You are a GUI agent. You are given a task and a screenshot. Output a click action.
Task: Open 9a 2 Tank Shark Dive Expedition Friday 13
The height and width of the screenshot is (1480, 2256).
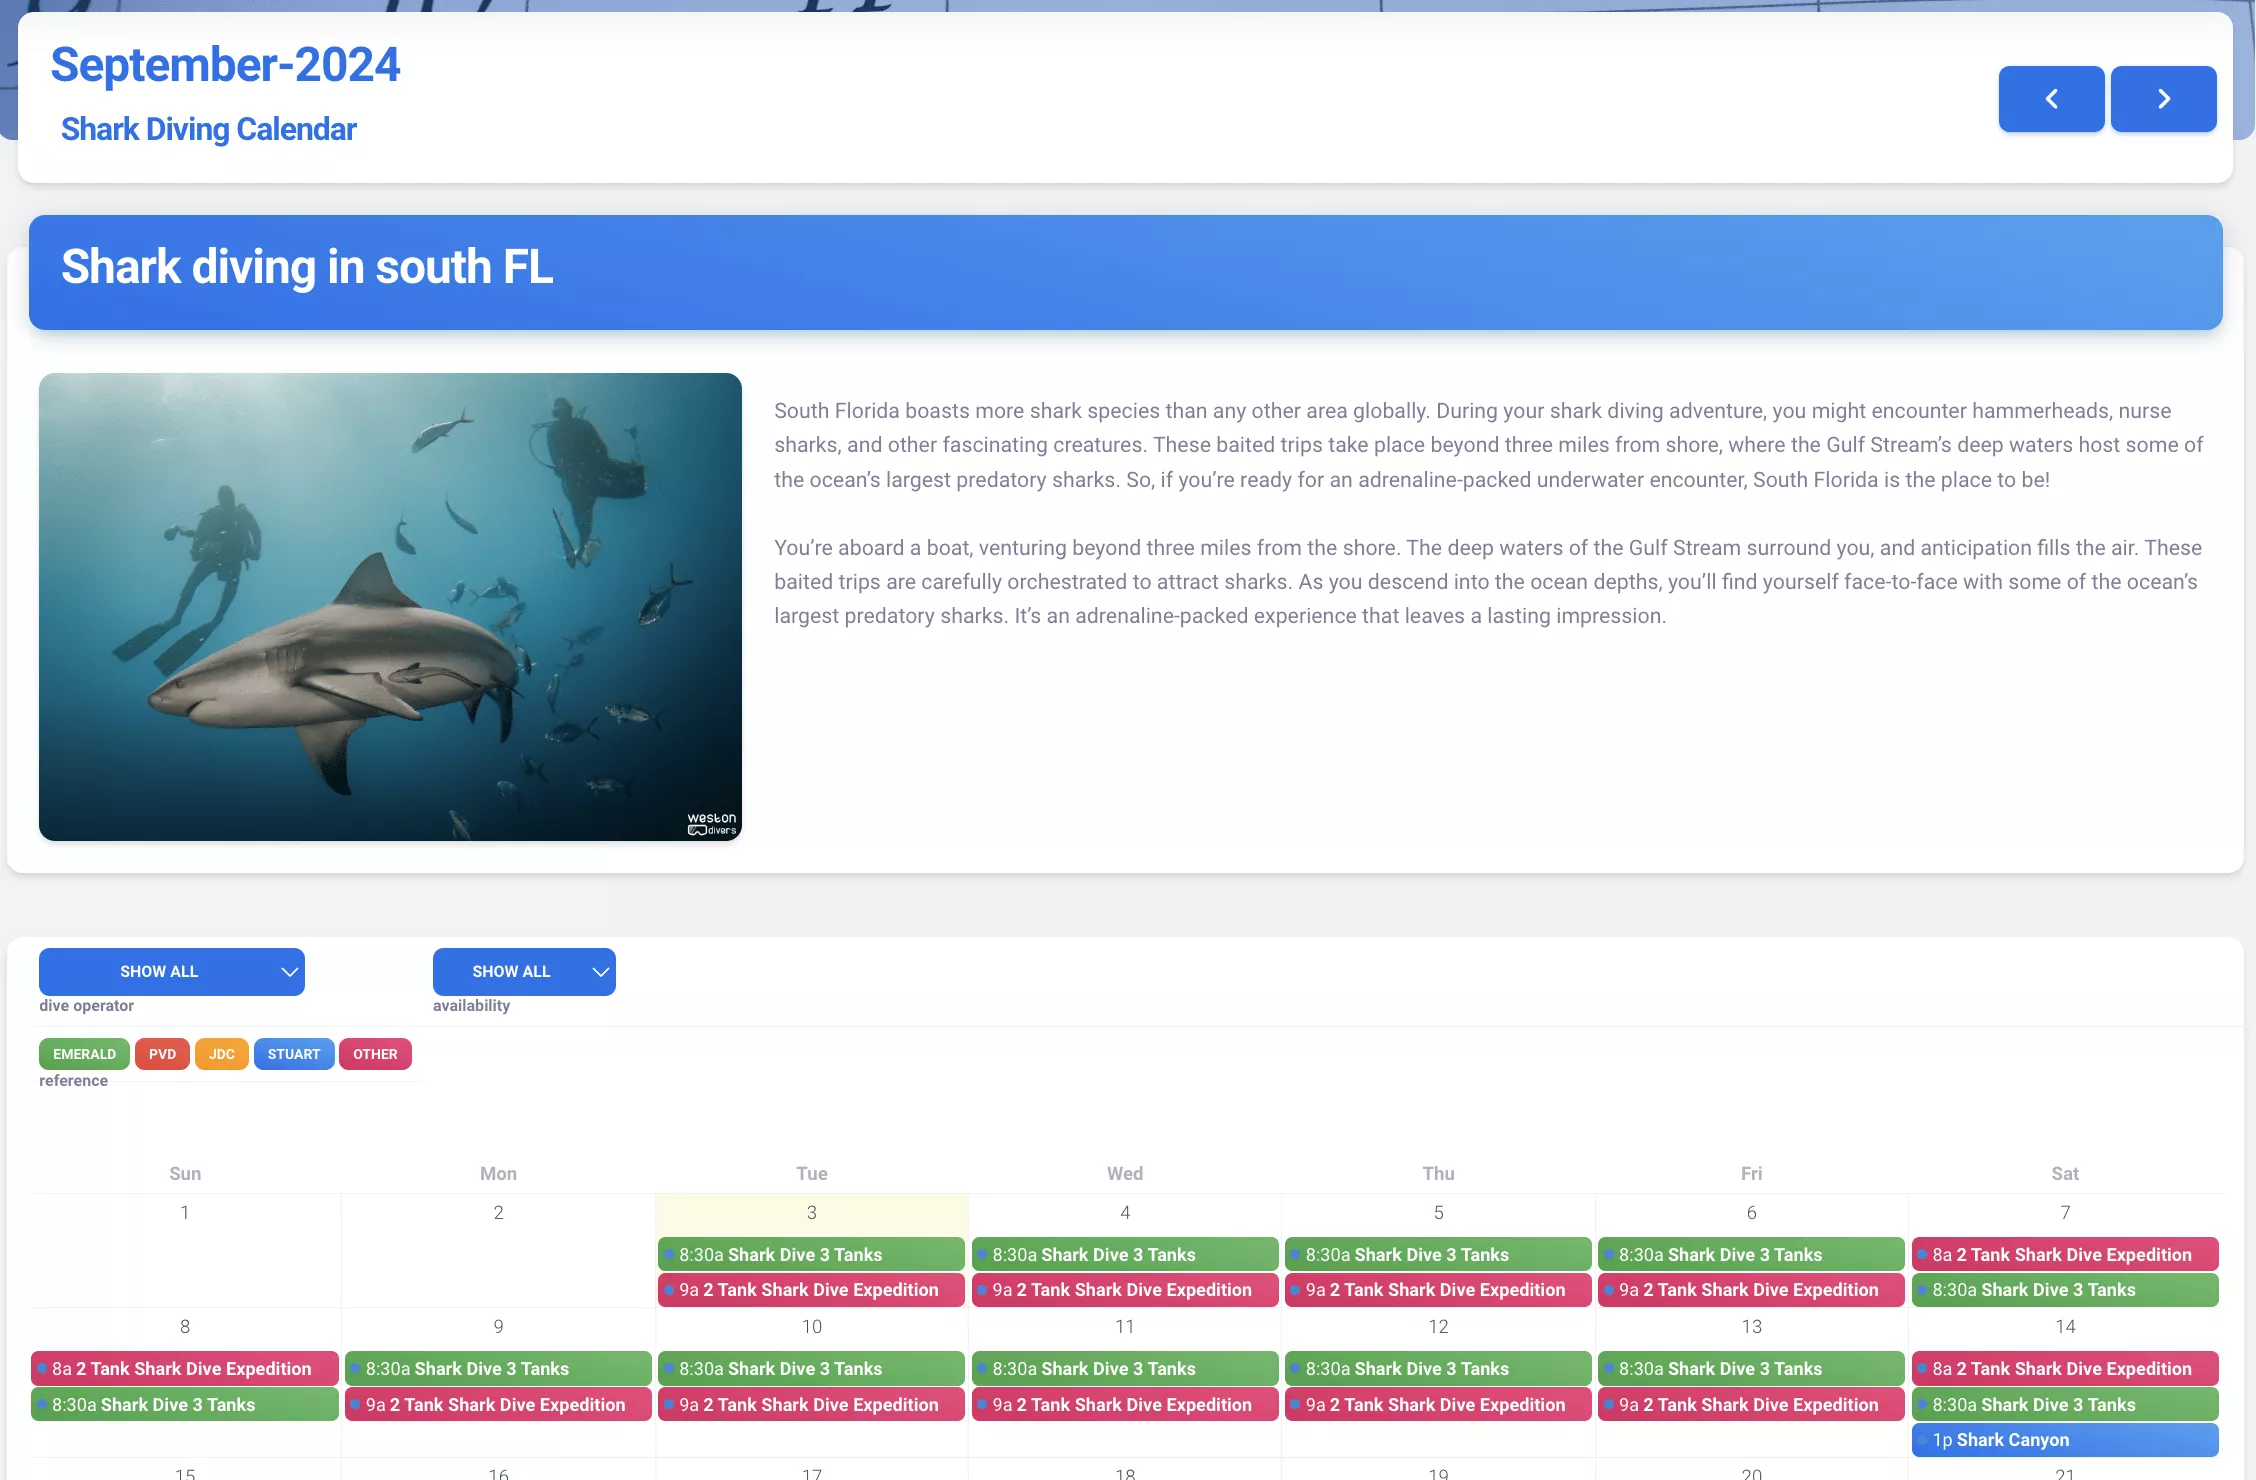tap(1751, 1404)
